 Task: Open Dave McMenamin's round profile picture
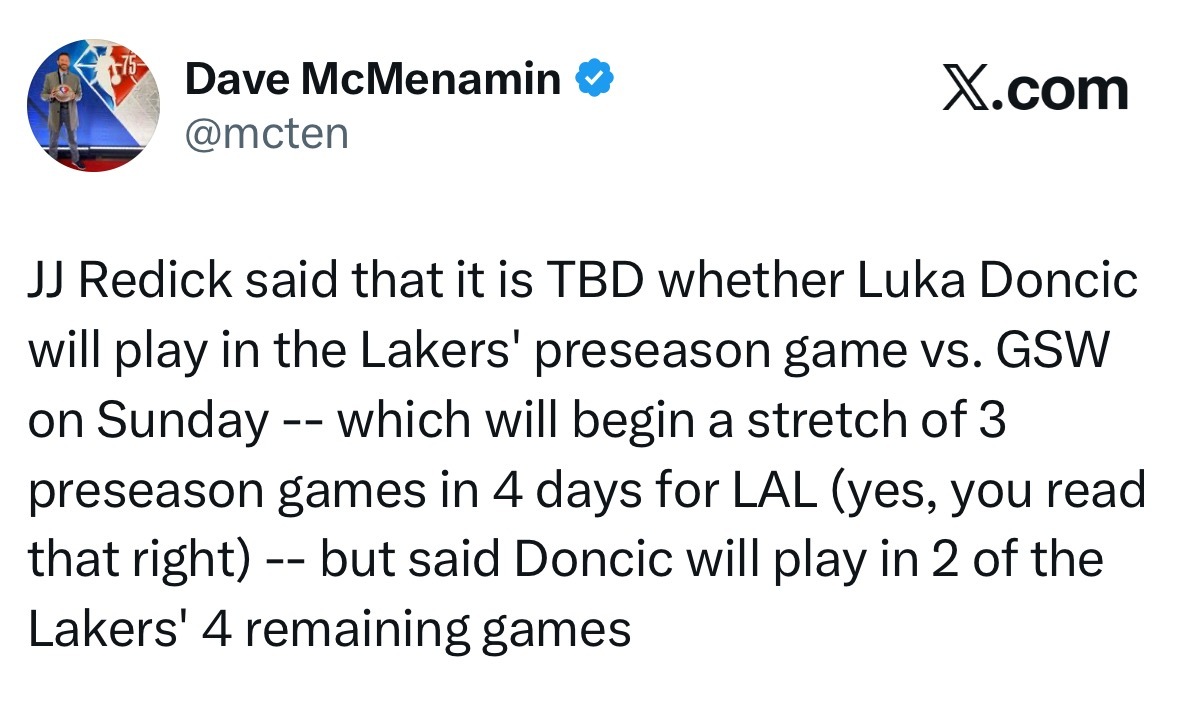point(93,105)
